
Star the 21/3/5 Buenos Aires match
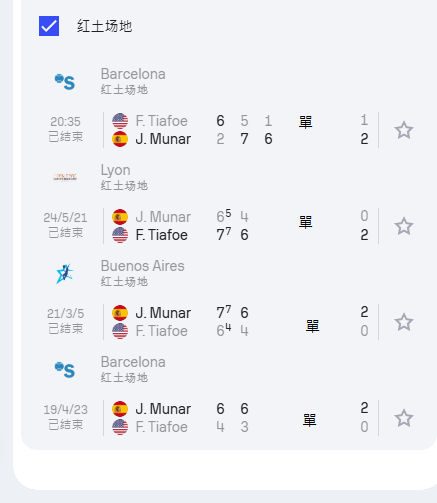[x=404, y=322]
